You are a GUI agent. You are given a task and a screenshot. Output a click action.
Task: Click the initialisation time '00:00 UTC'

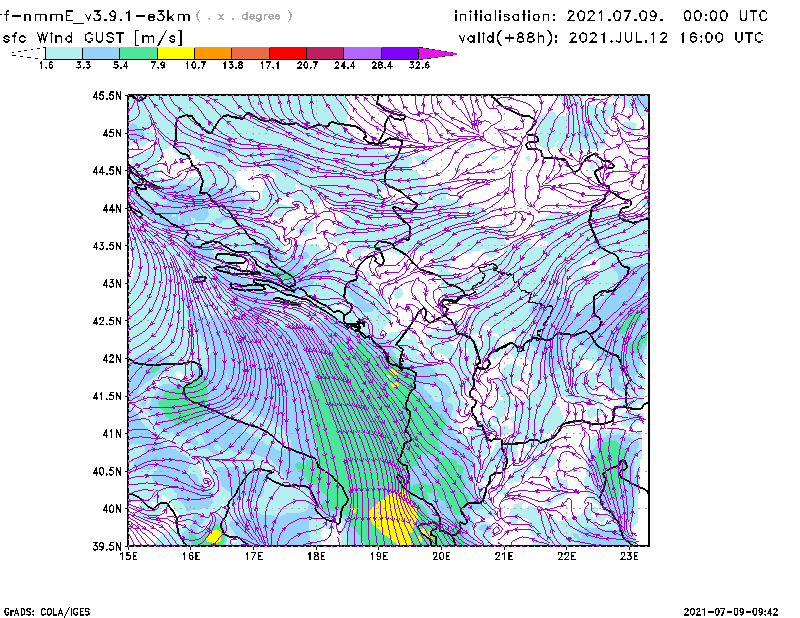pyautogui.click(x=726, y=16)
